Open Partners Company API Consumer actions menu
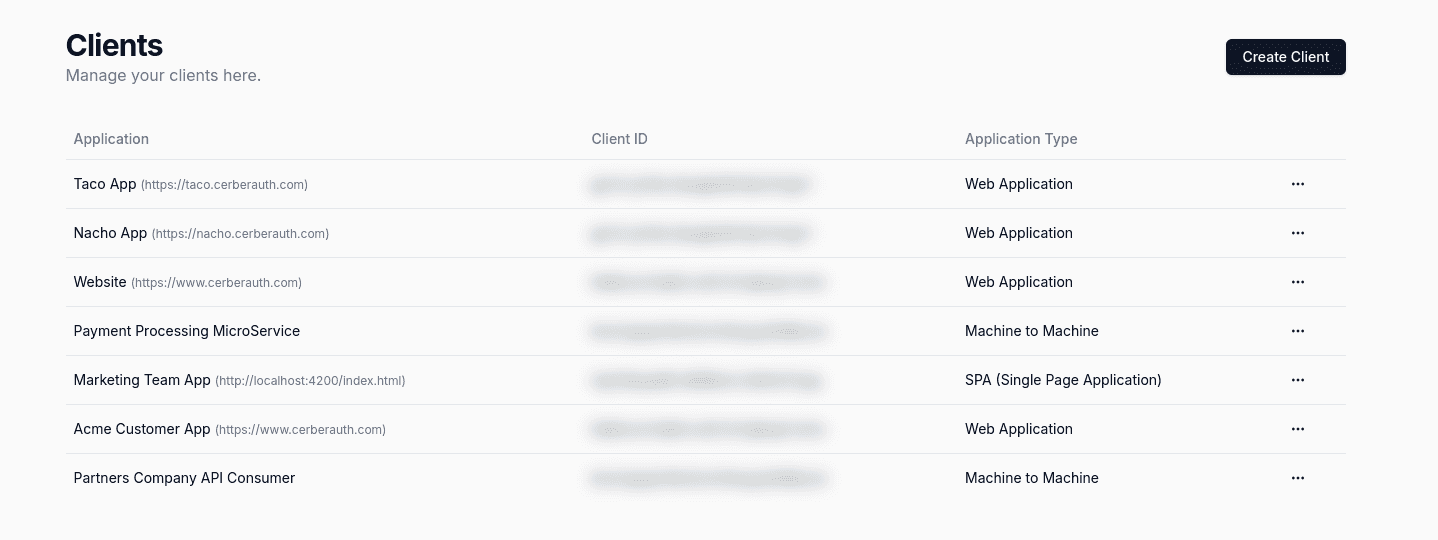 click(1297, 478)
